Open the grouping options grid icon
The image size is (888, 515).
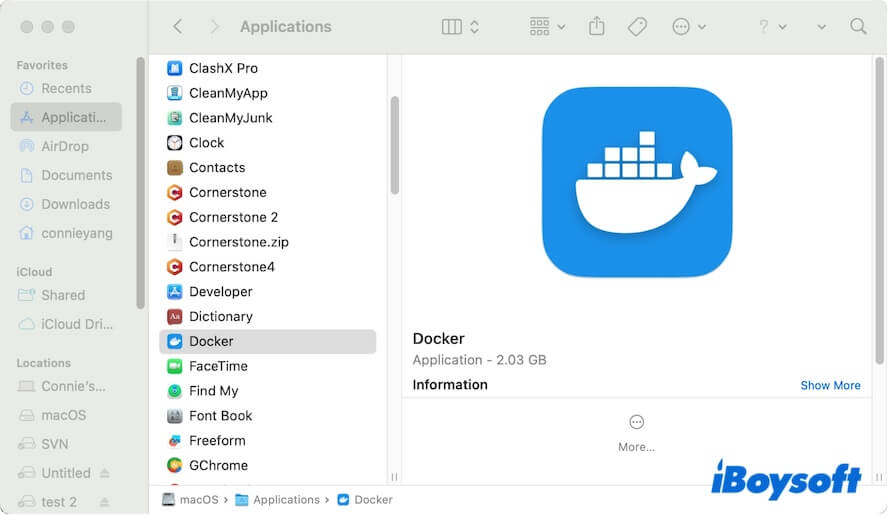click(x=539, y=27)
